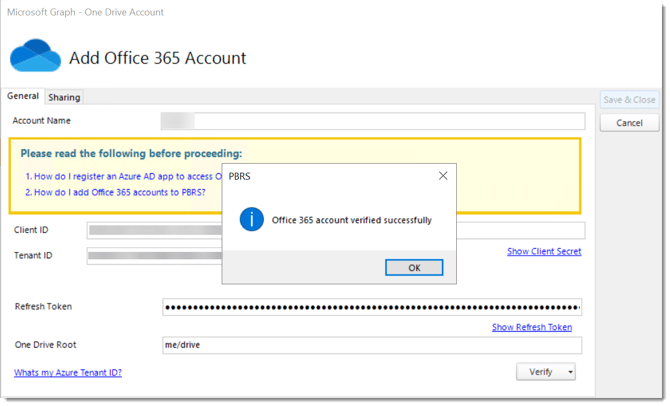Click the Save & Close button
670x406 pixels.
629,100
